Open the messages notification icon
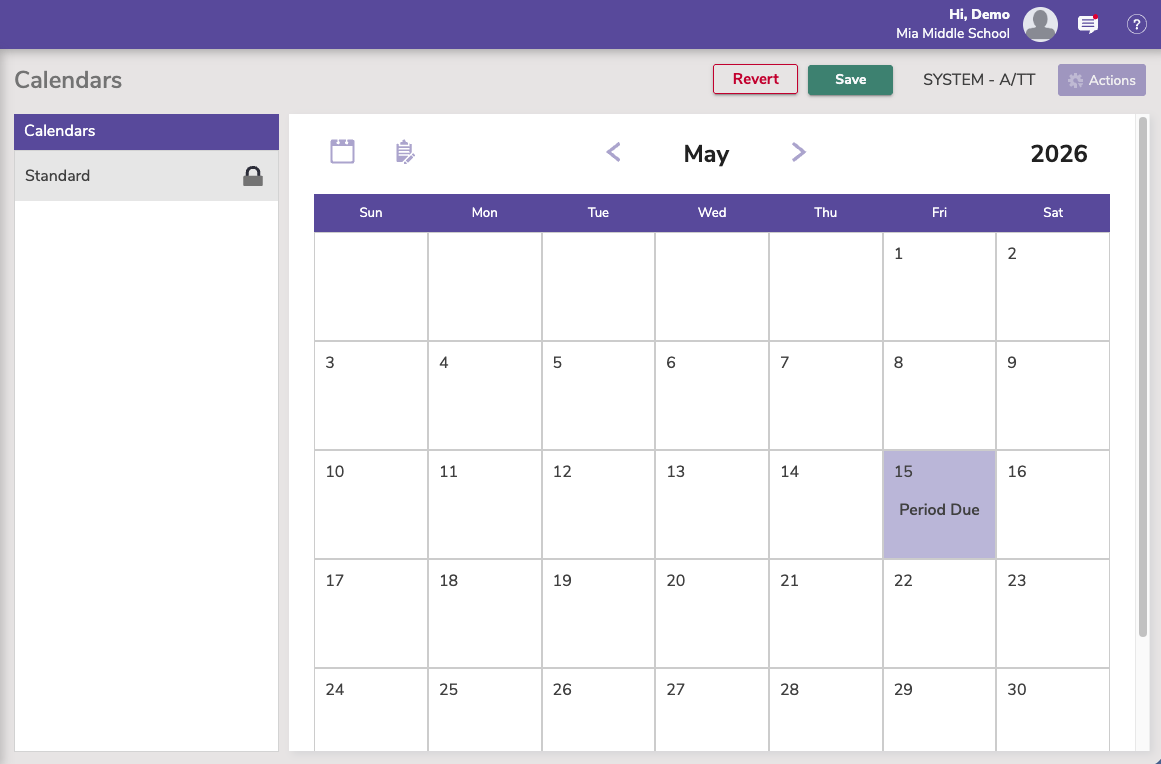This screenshot has height=764, width=1161. pyautogui.click(x=1087, y=24)
